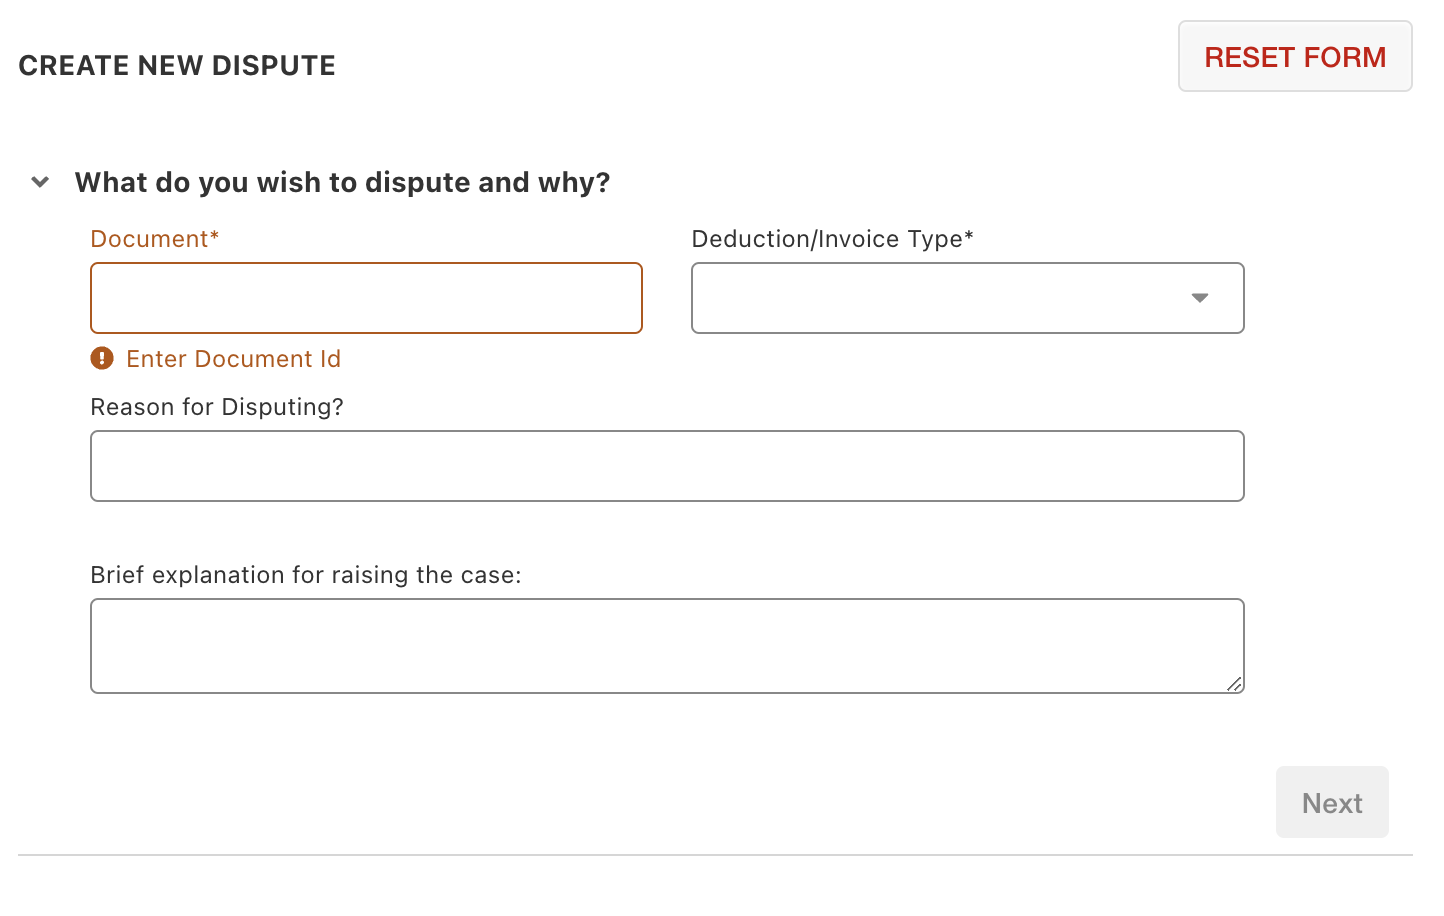Click the Document* field label

click(154, 239)
